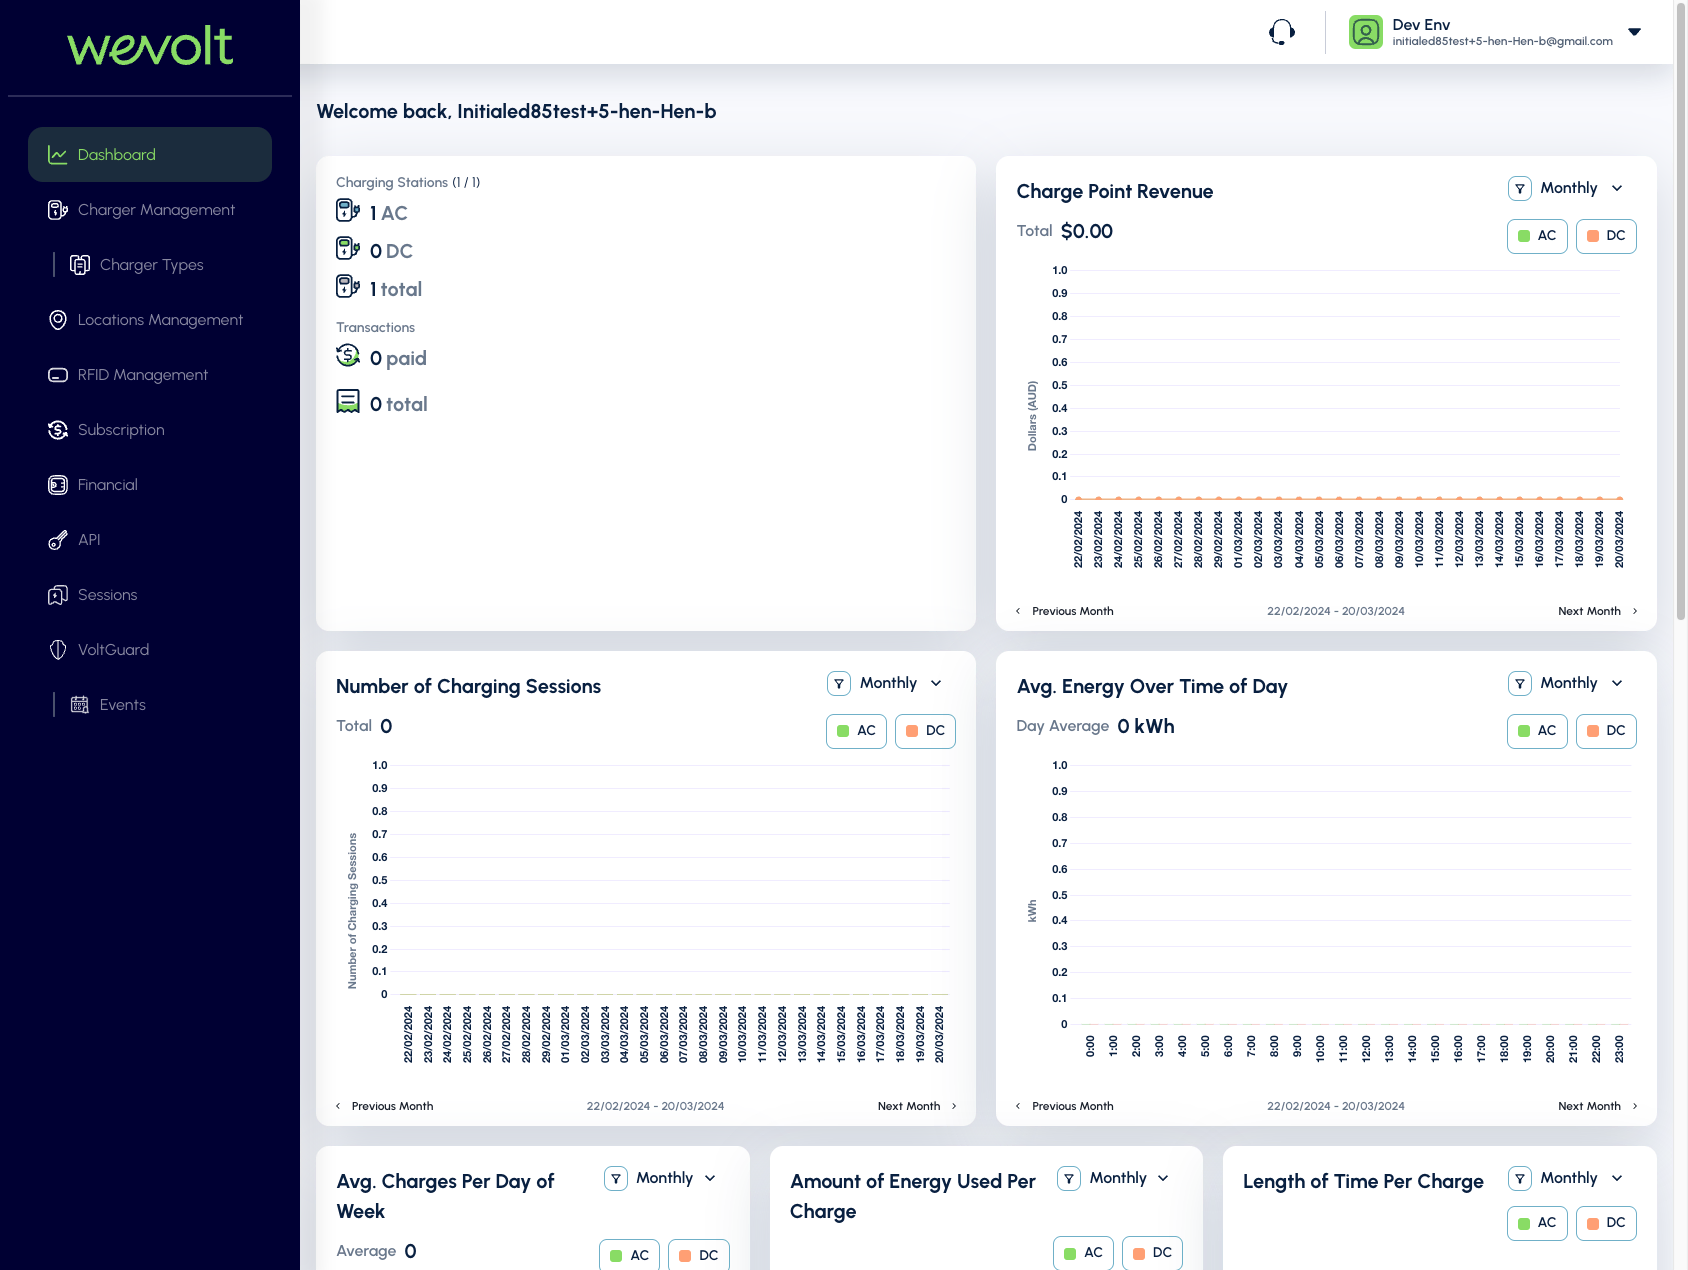Screen dimensions: 1688x1270
Task: Click the page vertical scrollbar
Action: (x=1681, y=310)
